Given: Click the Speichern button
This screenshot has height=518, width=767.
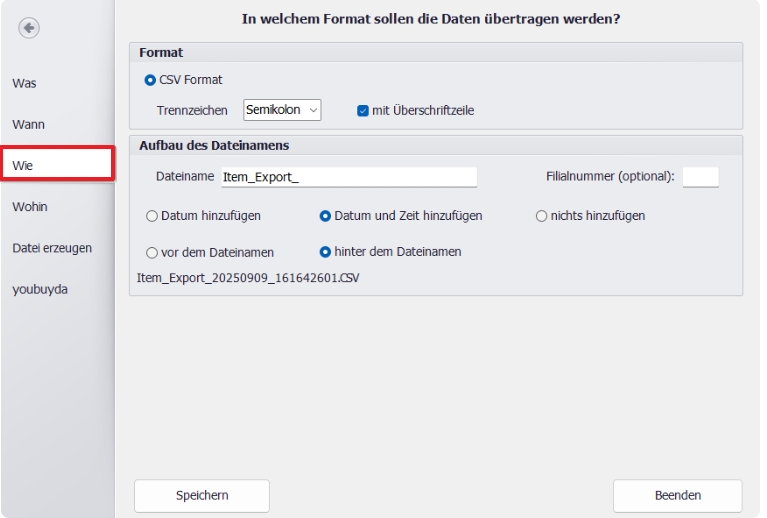Looking at the screenshot, I should coord(202,495).
